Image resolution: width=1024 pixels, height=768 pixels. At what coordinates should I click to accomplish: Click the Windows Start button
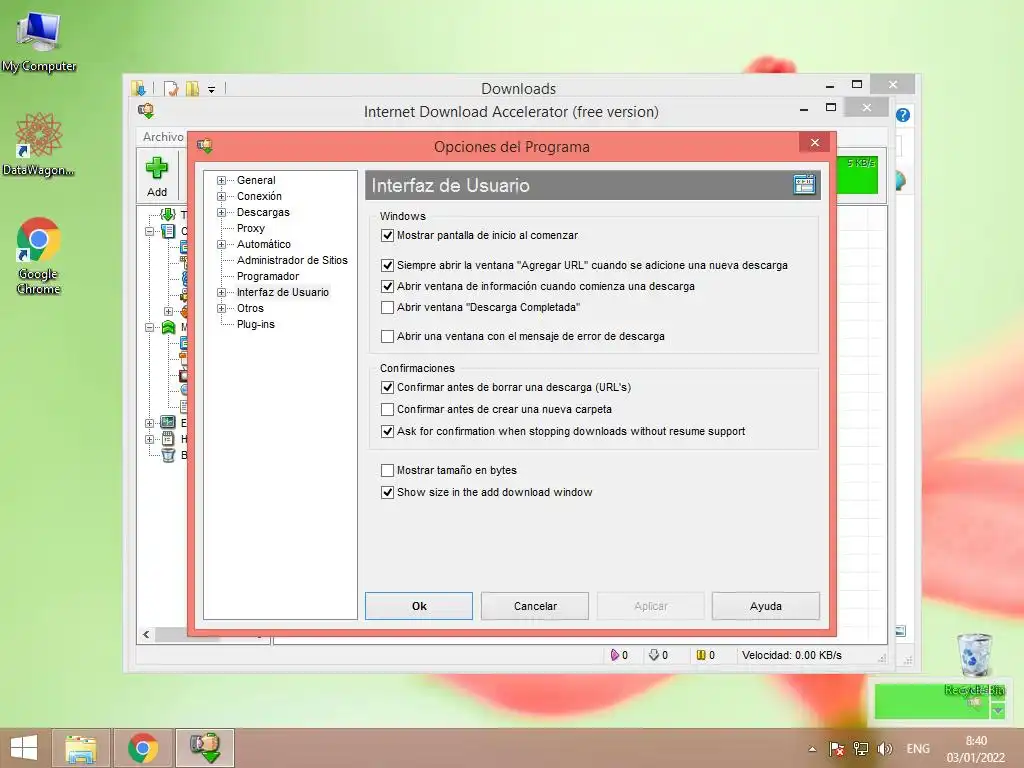(x=24, y=748)
